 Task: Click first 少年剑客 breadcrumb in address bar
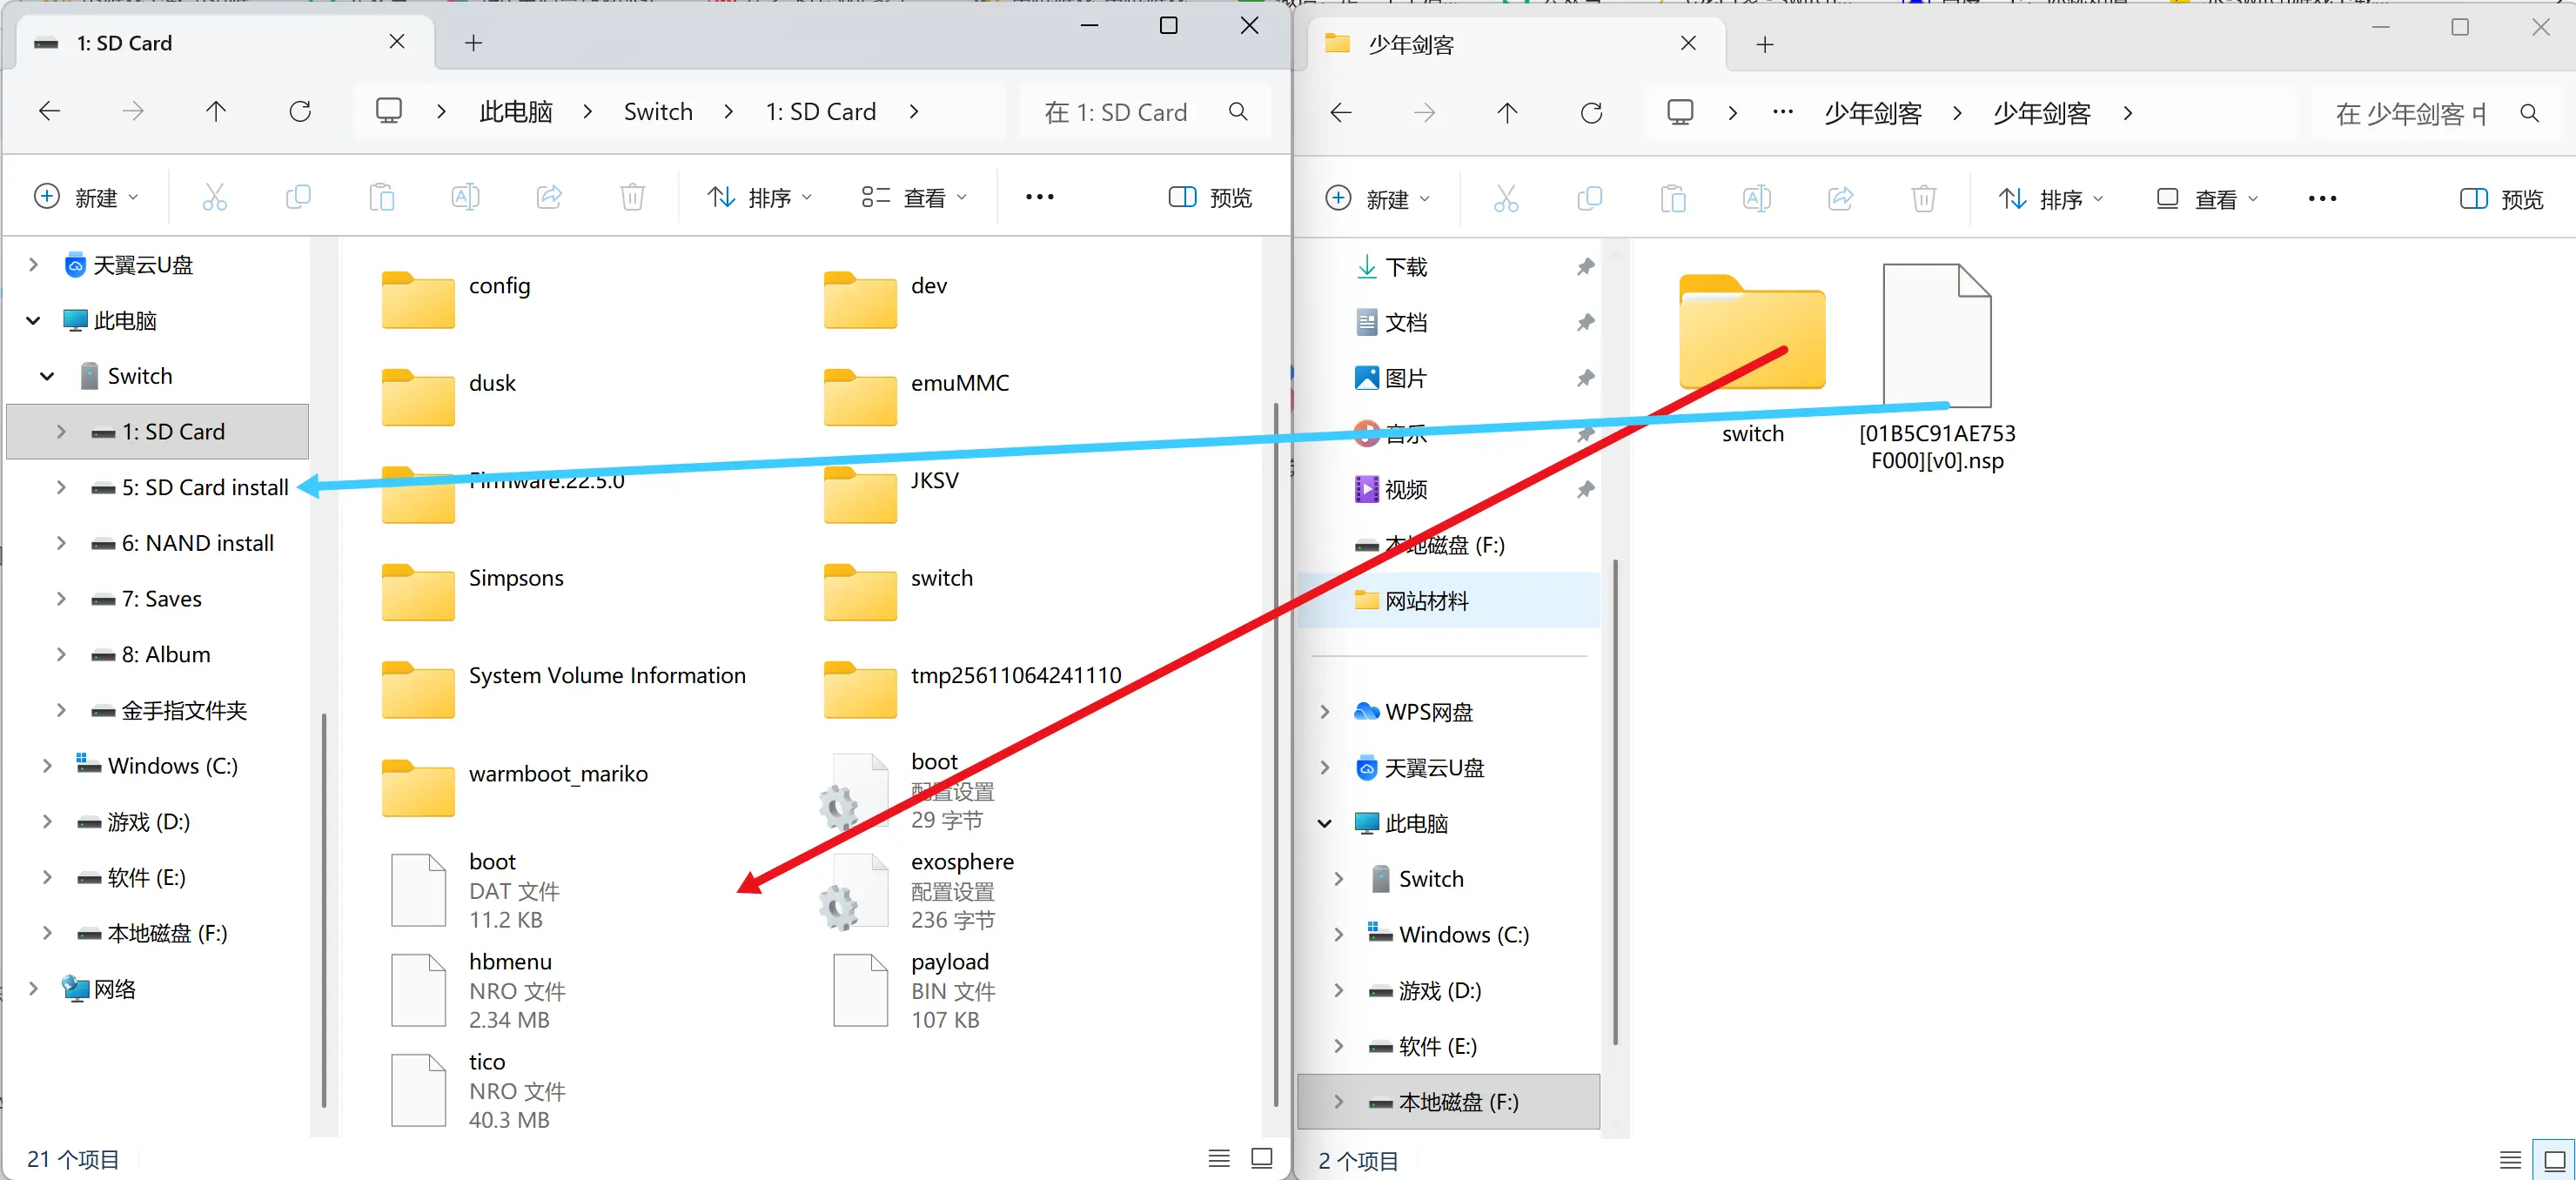point(1873,113)
